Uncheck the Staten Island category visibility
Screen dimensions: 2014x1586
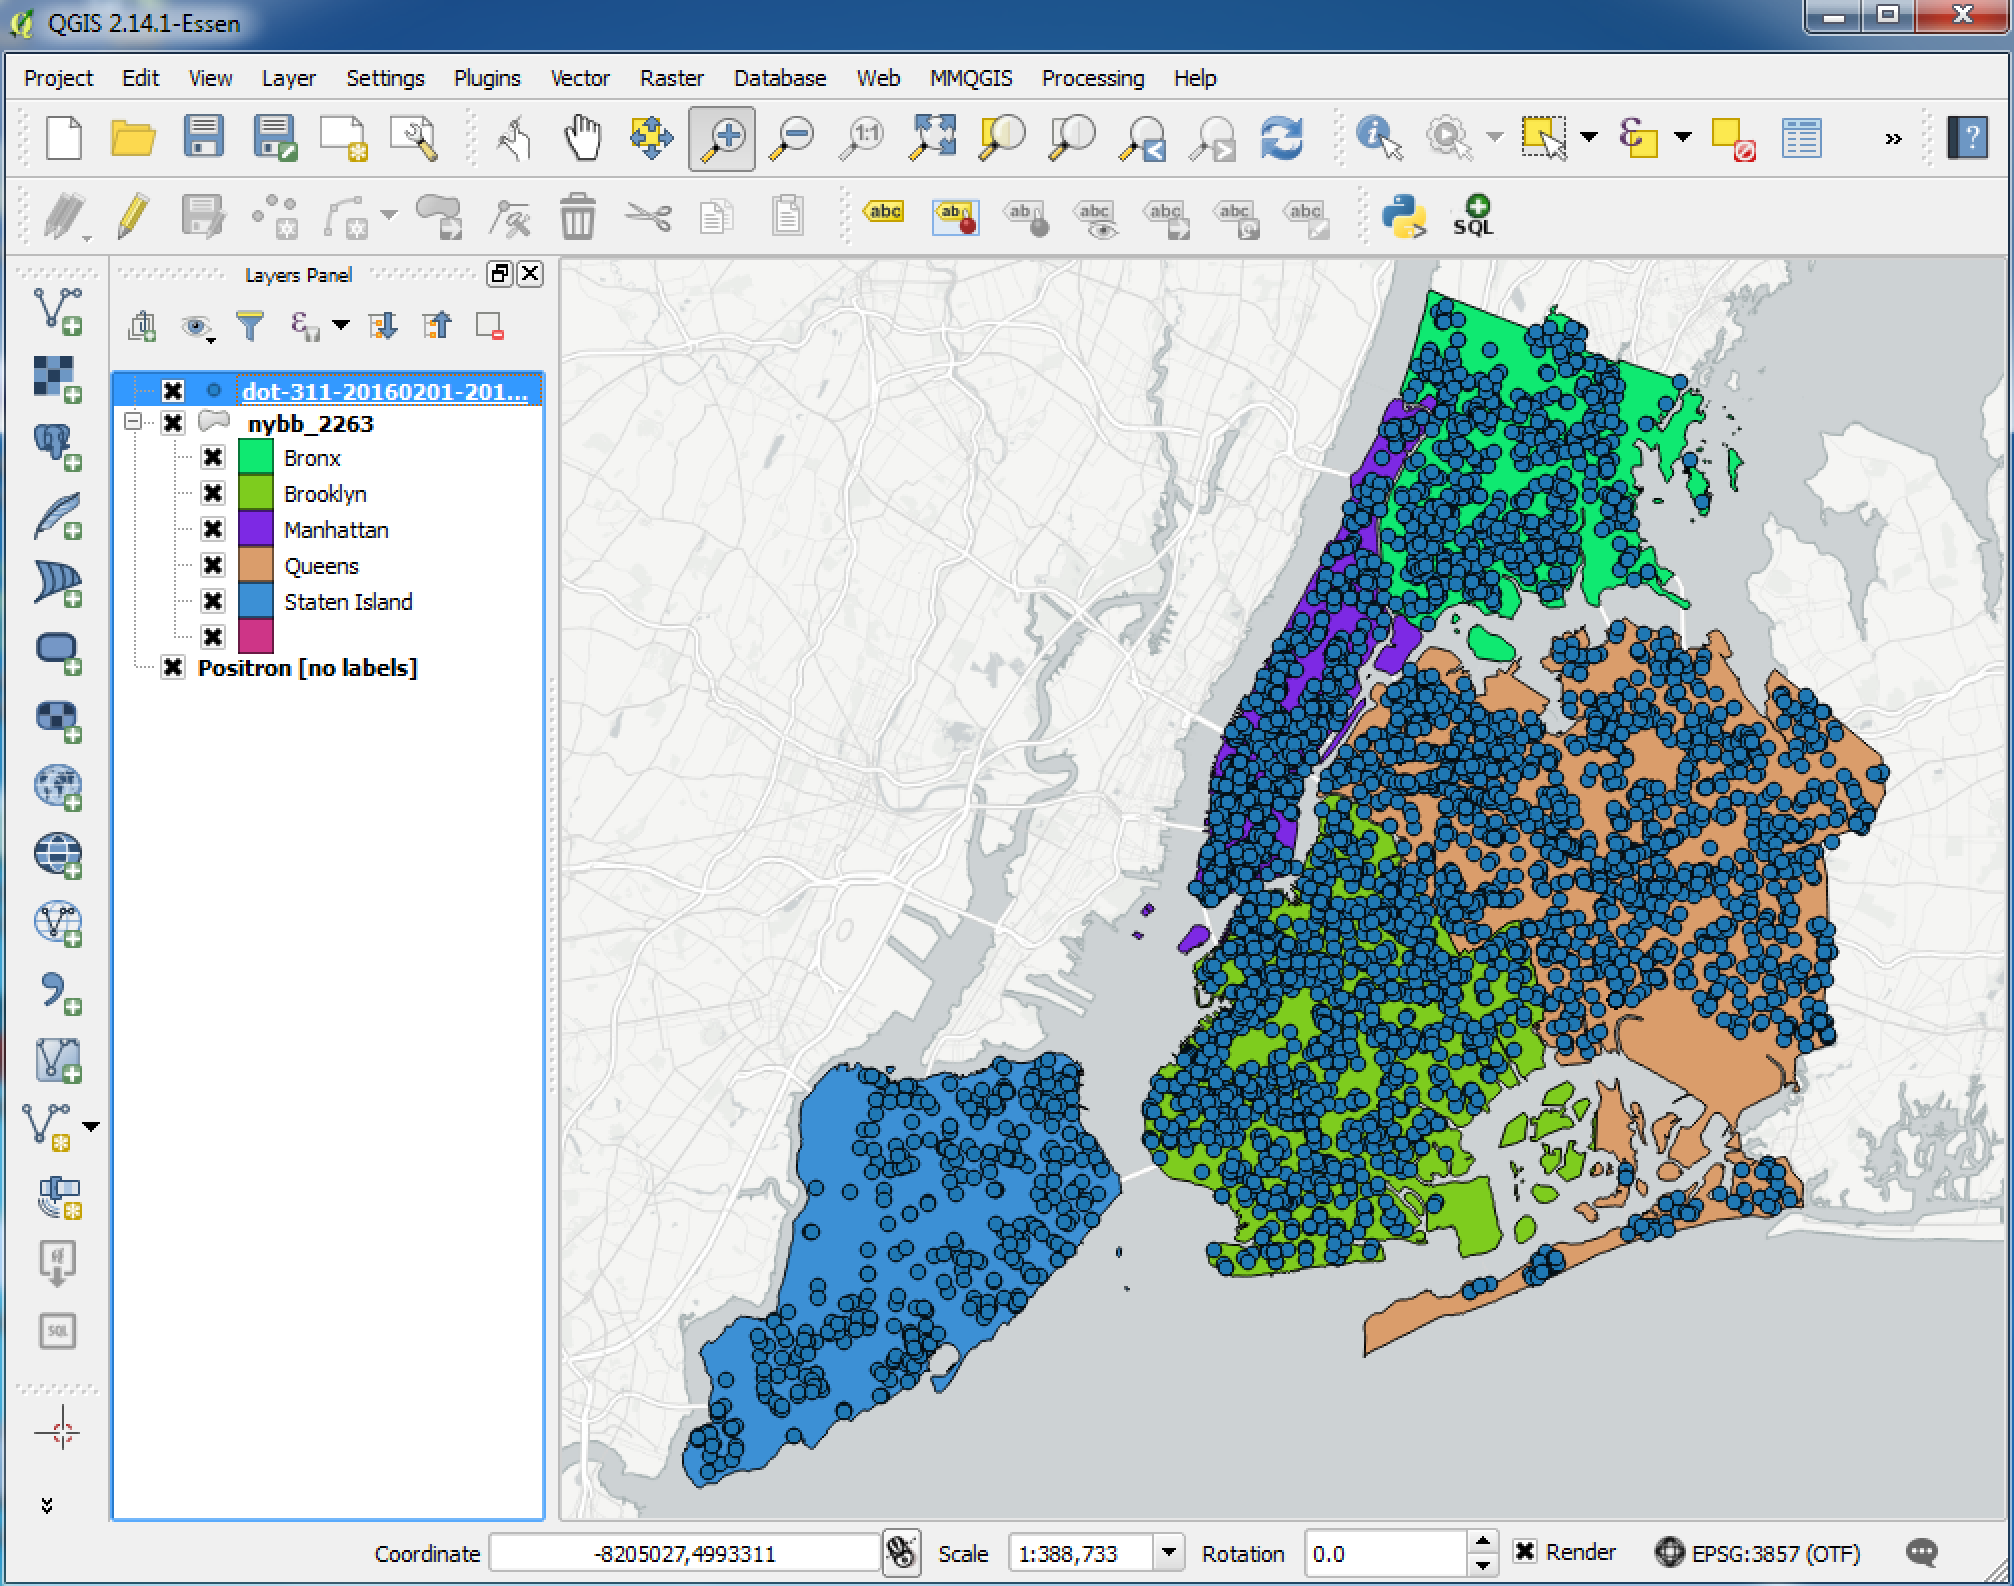click(x=213, y=601)
